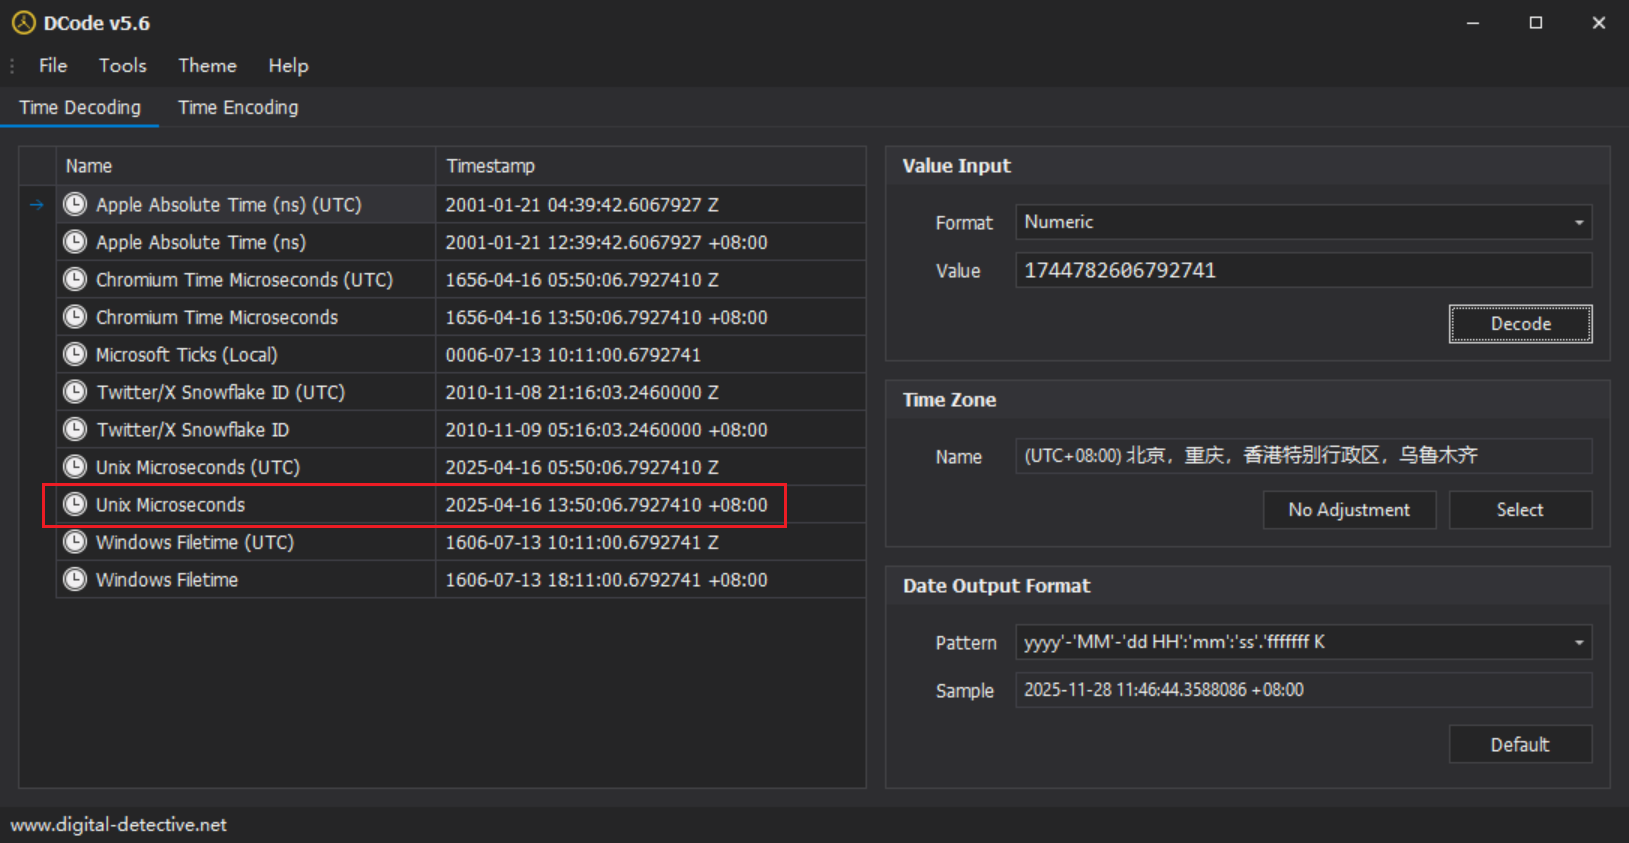
Task: Click the DCode app icon in title bar
Action: point(23,23)
